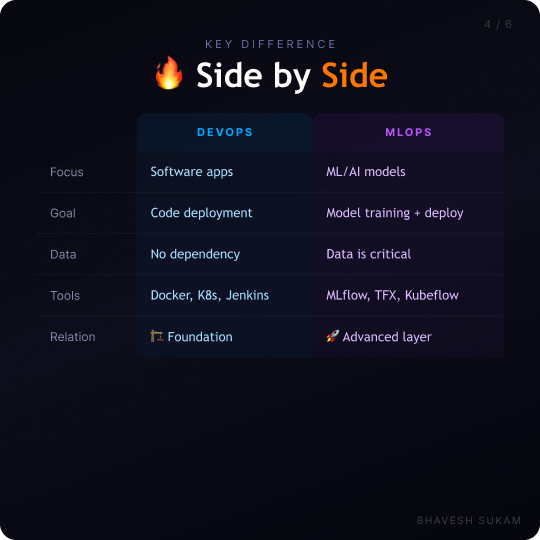Click the rocket icon beside Advanced layer
This screenshot has height=540, width=540.
click(332, 336)
